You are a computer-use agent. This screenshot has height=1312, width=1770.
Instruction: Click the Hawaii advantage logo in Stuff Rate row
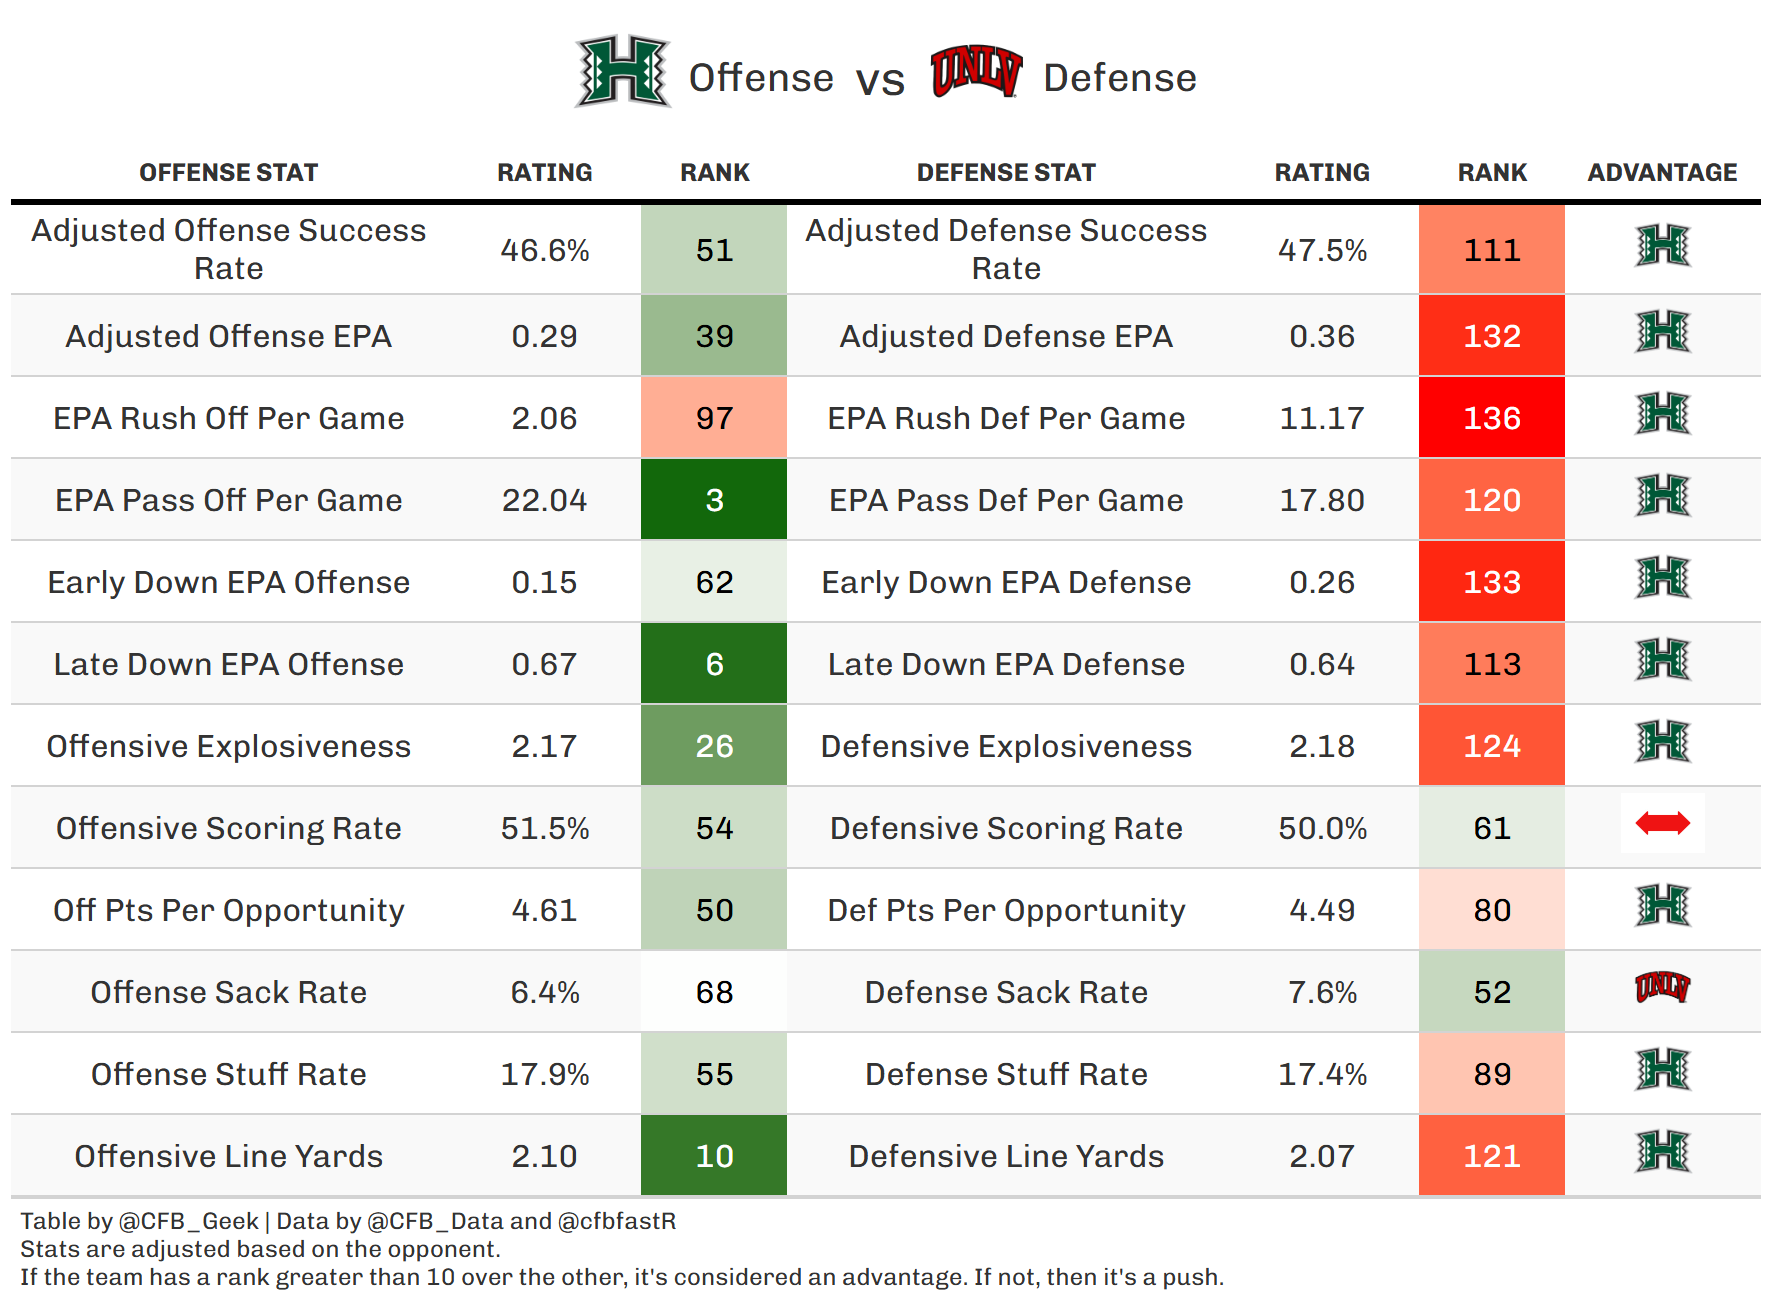[x=1662, y=1070]
